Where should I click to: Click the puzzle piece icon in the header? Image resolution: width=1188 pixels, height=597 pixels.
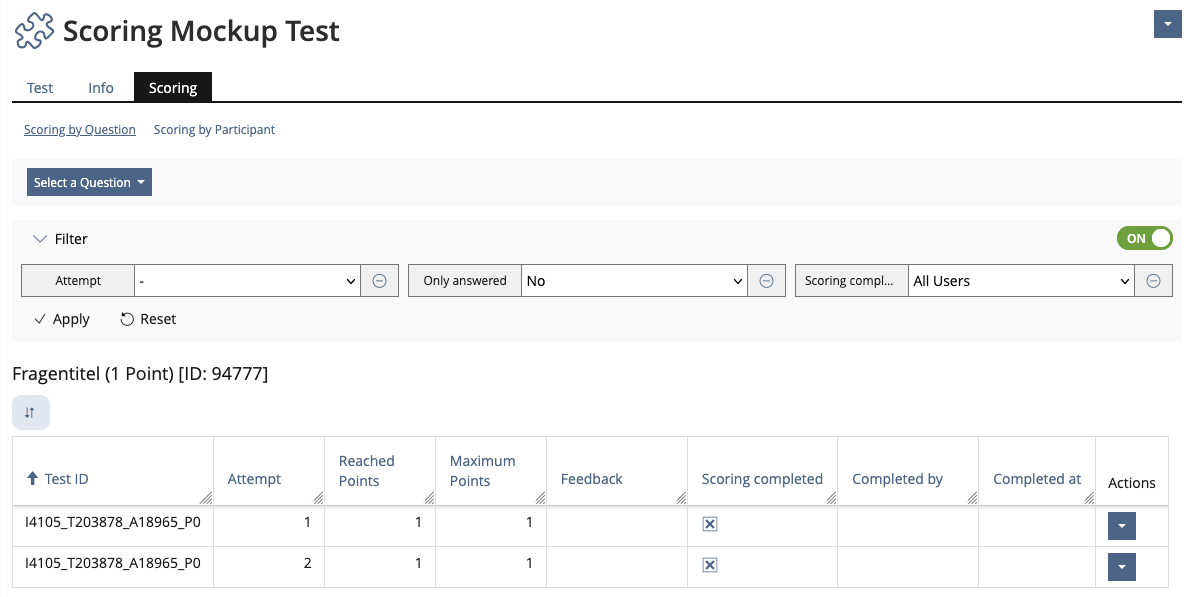[x=33, y=30]
